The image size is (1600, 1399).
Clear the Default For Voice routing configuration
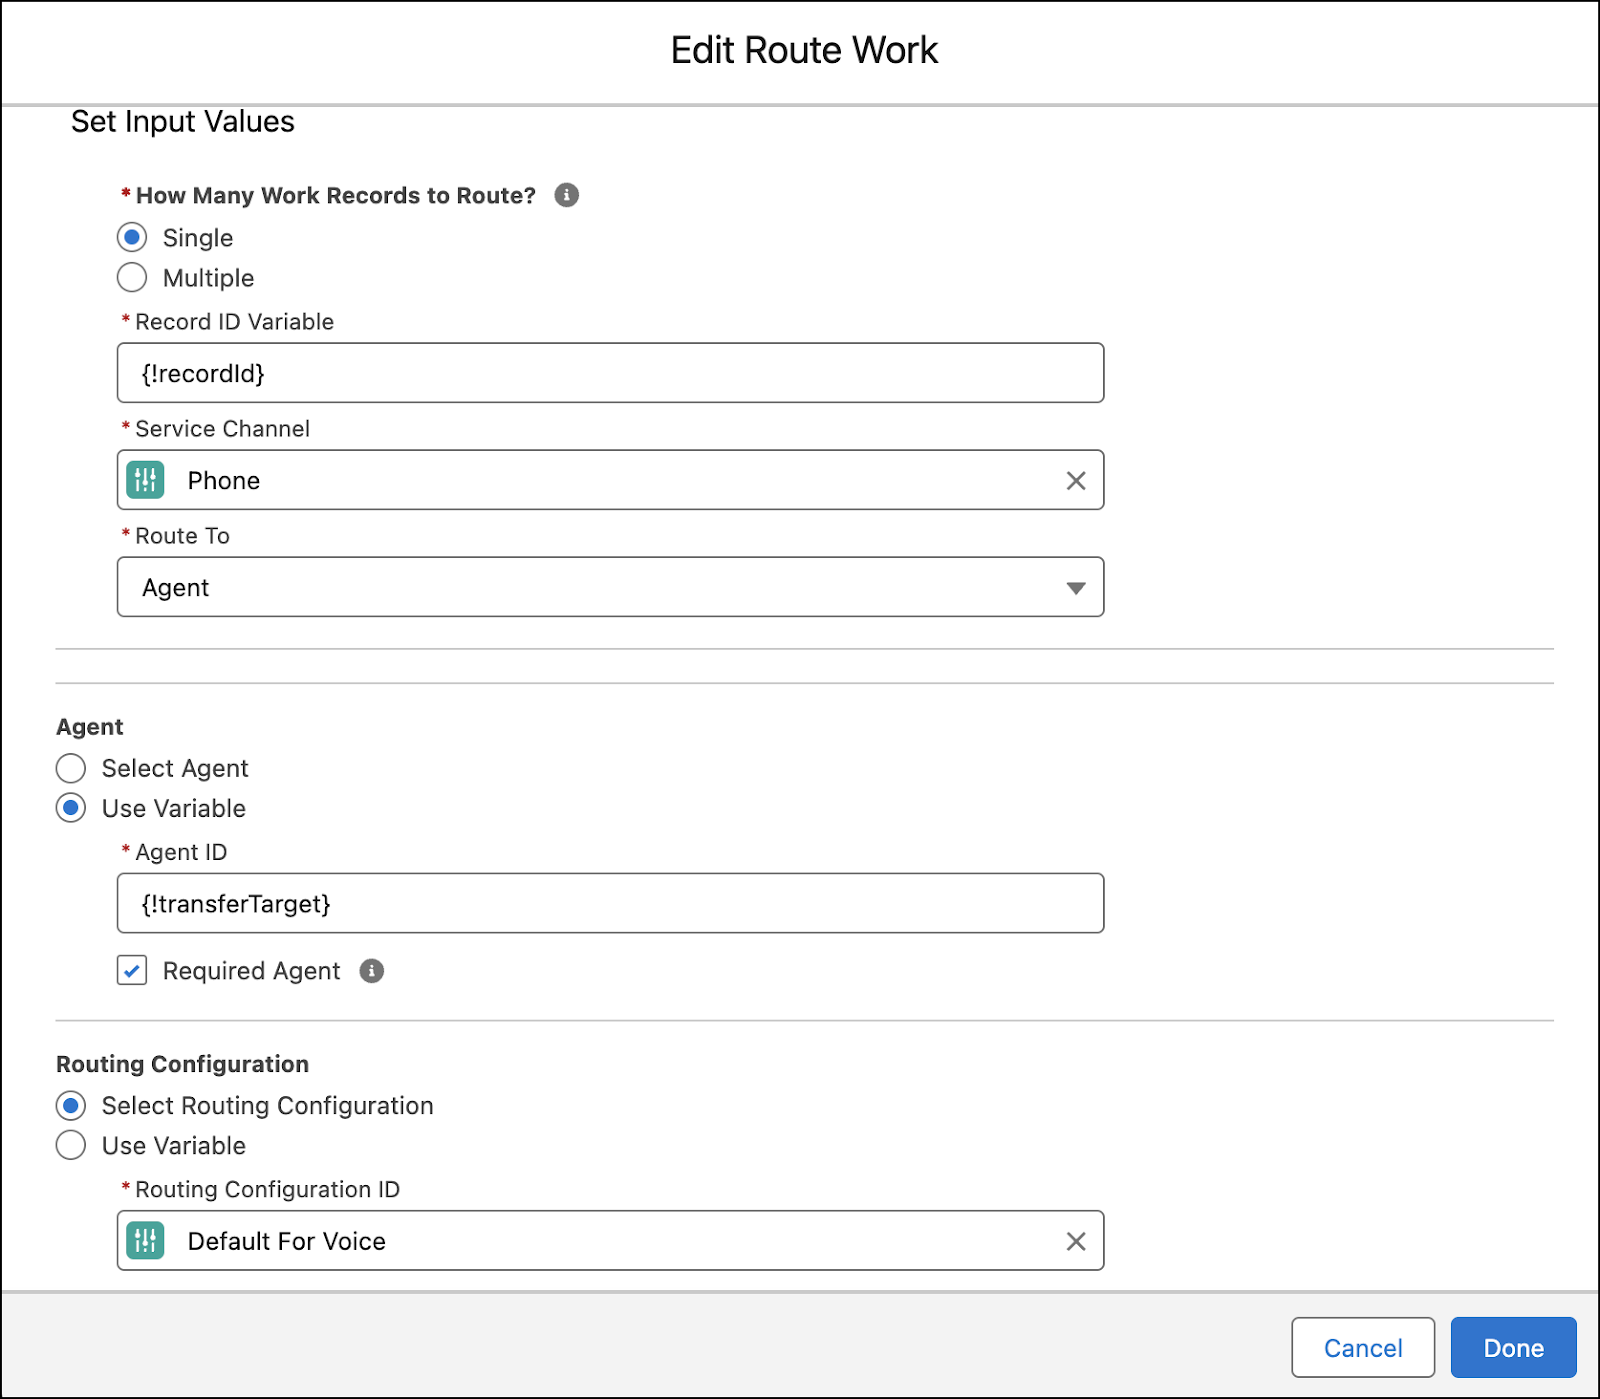pyautogui.click(x=1075, y=1241)
